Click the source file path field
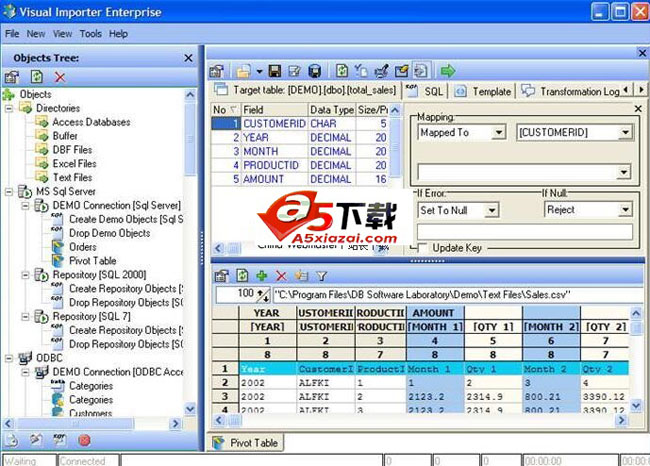650x466 pixels. point(458,295)
